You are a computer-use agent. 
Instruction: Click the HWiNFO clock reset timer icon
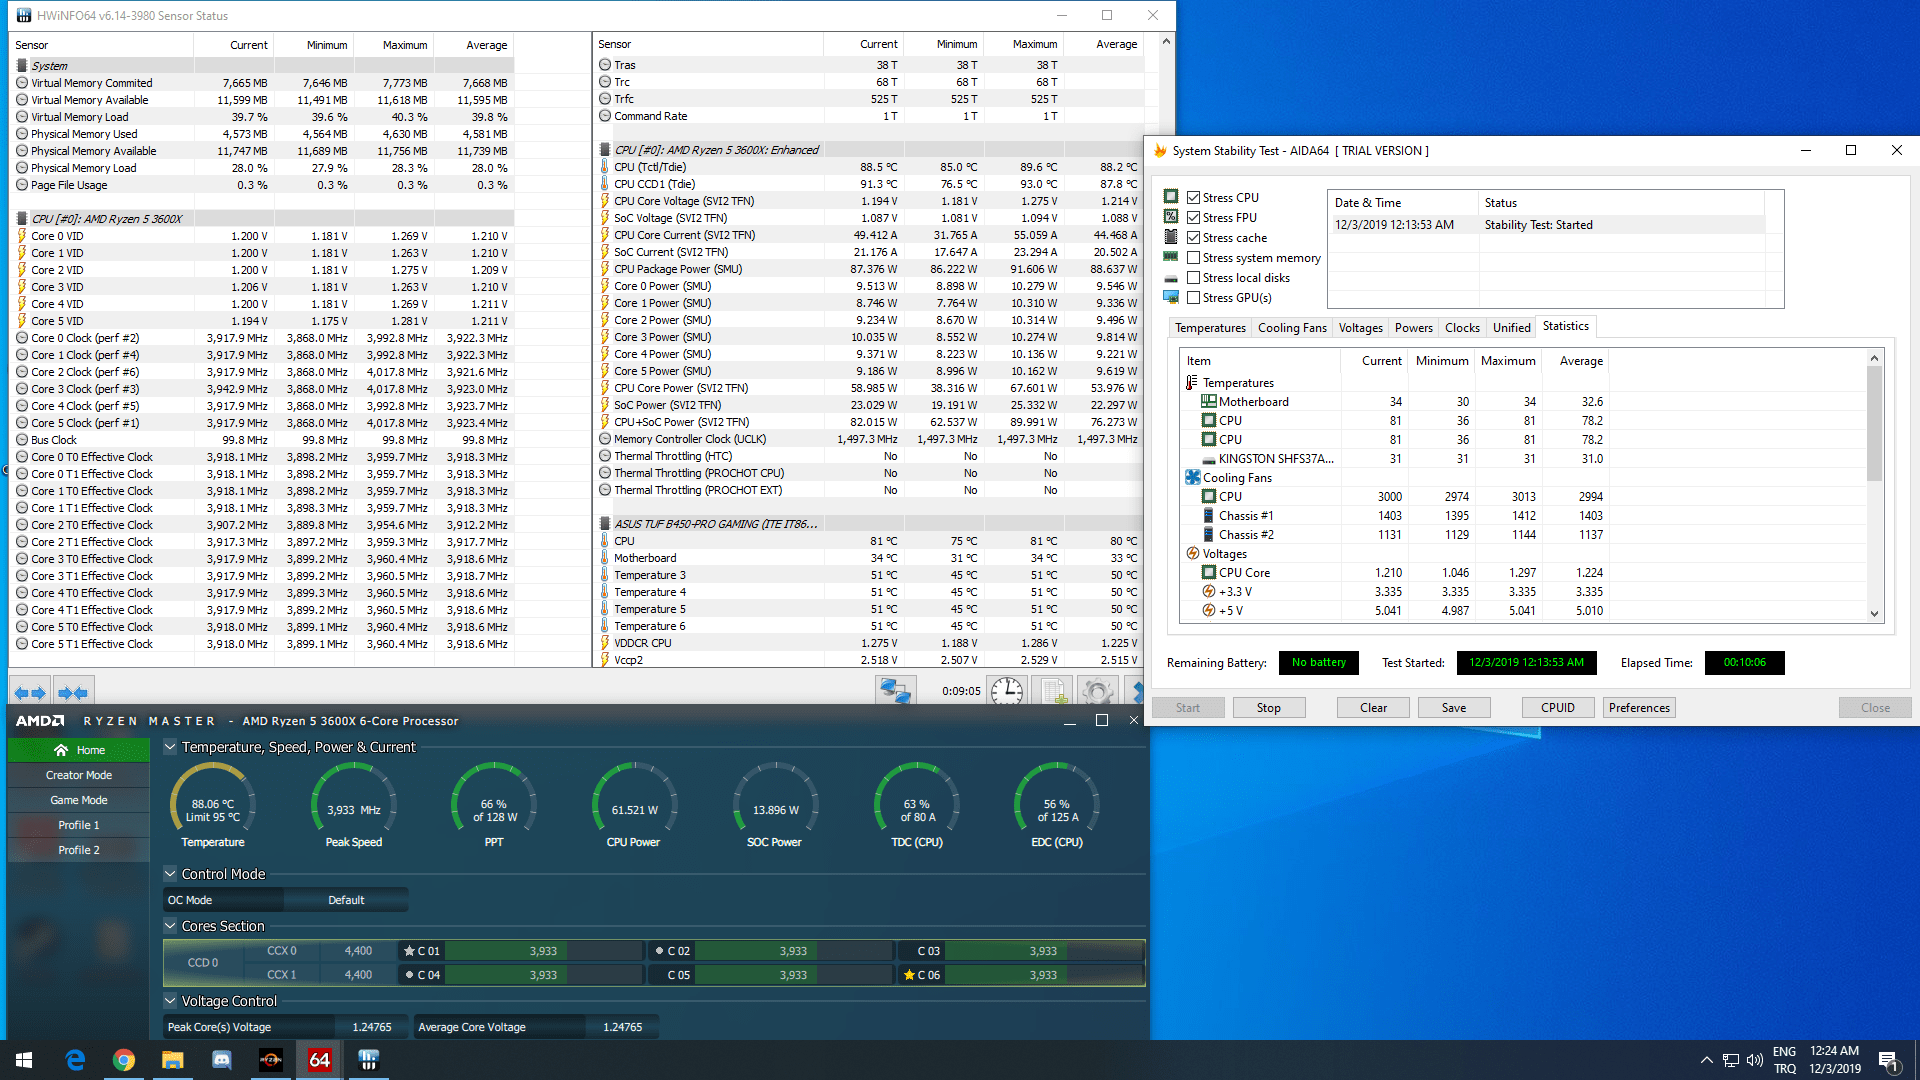[1006, 691]
